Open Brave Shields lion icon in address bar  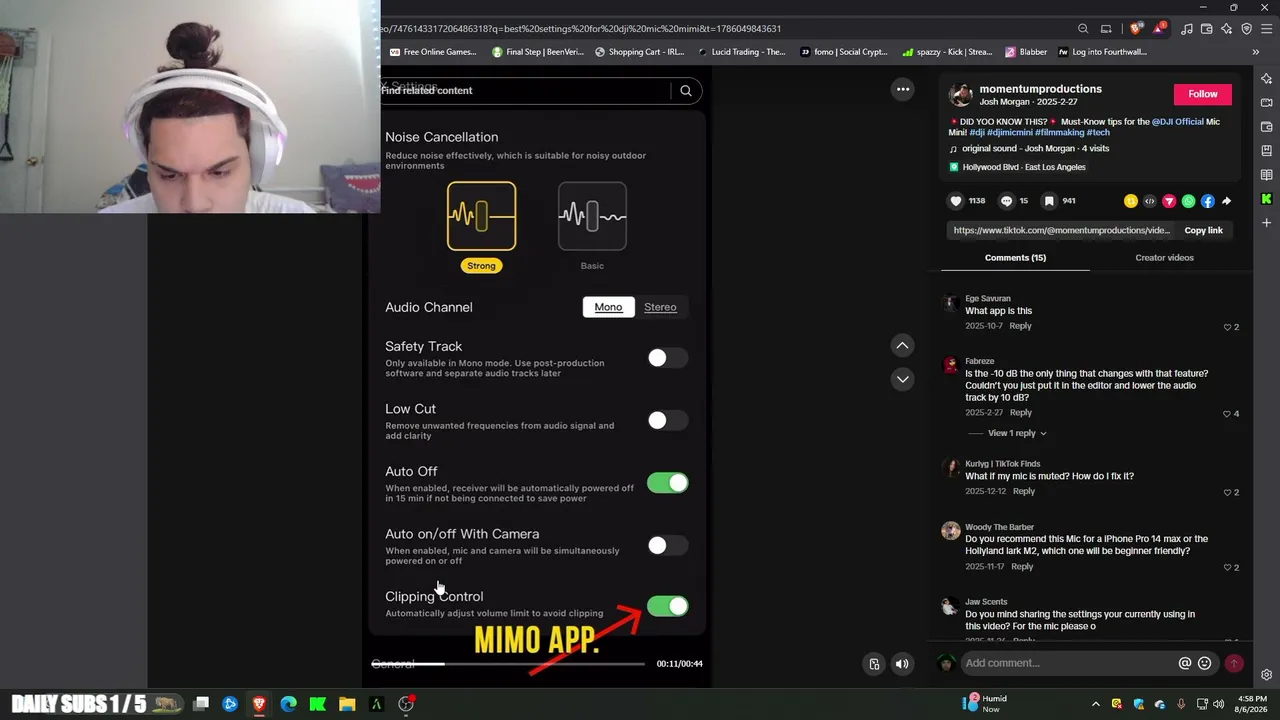(x=1135, y=29)
